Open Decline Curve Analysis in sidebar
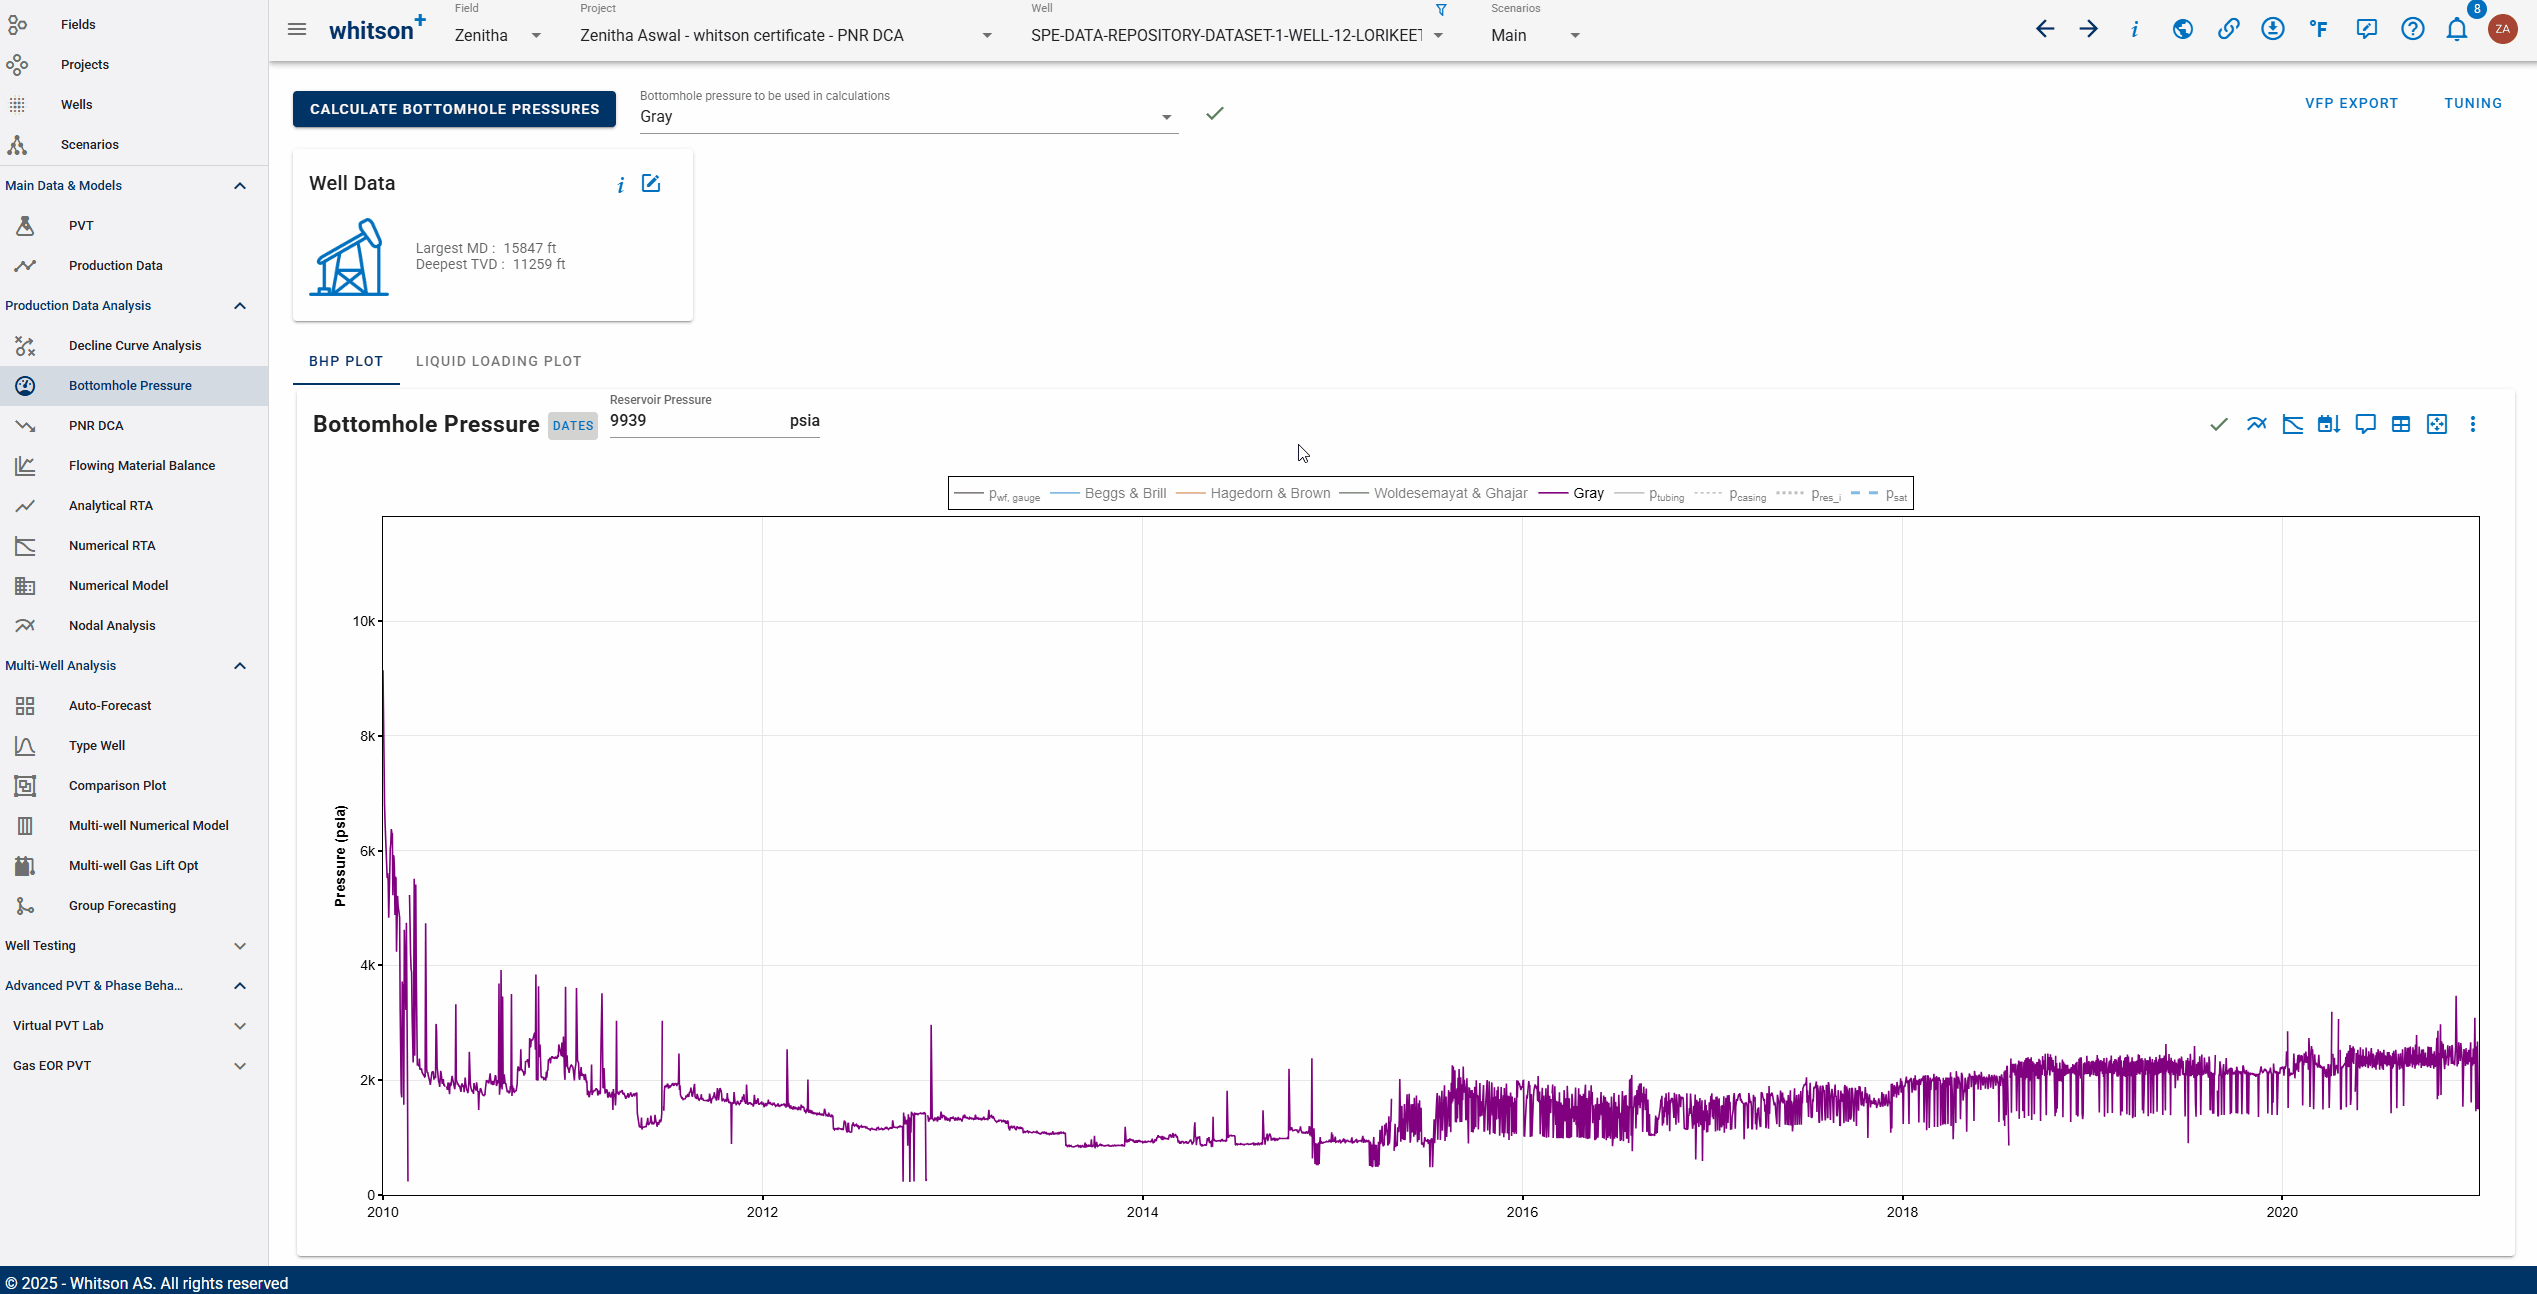 (x=134, y=346)
